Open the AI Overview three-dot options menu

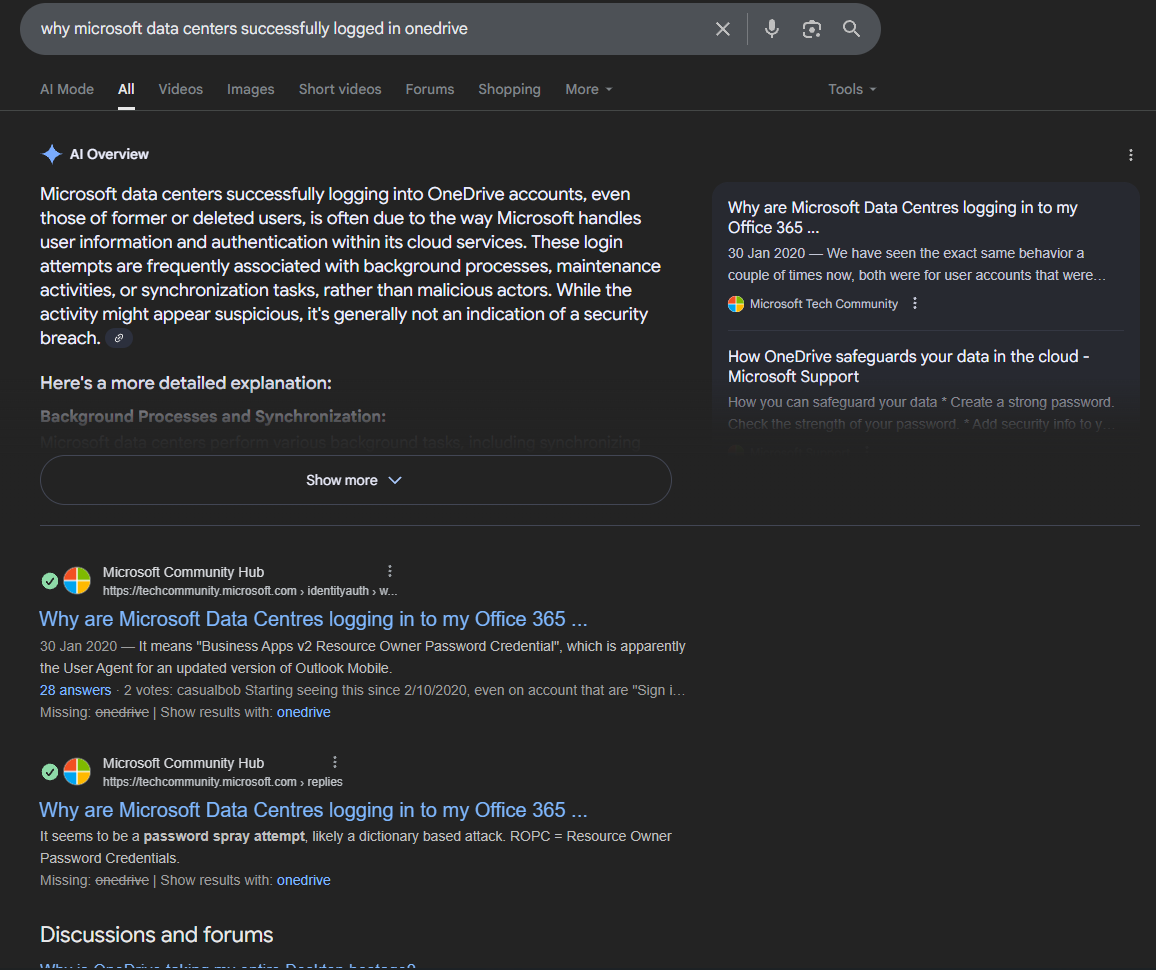1130,155
